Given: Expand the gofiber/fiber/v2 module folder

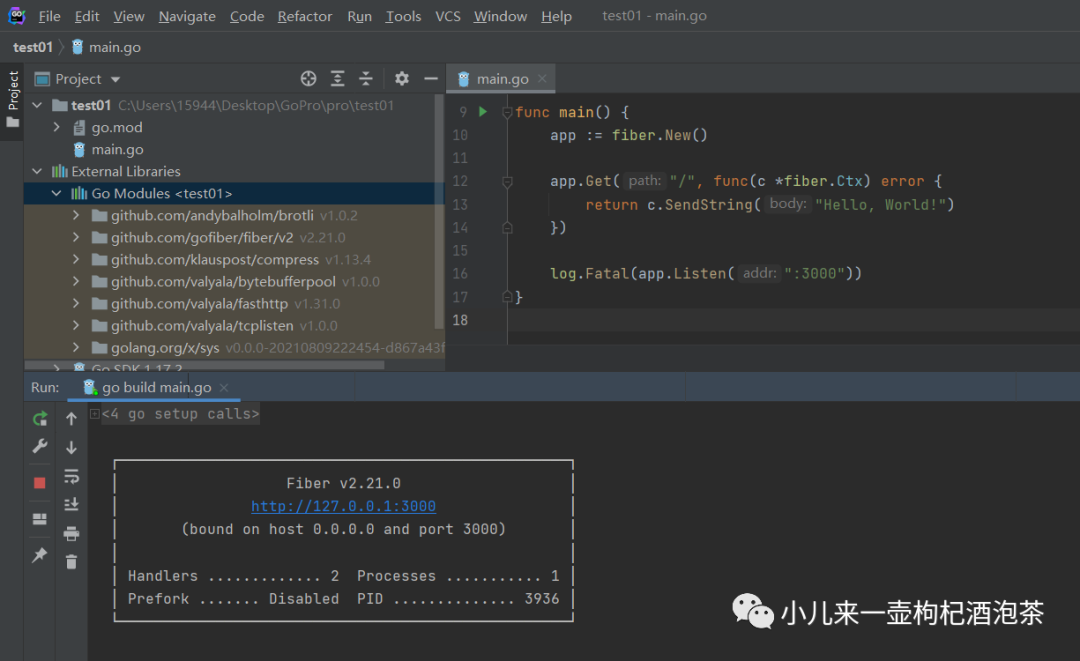Looking at the screenshot, I should pyautogui.click(x=77, y=237).
